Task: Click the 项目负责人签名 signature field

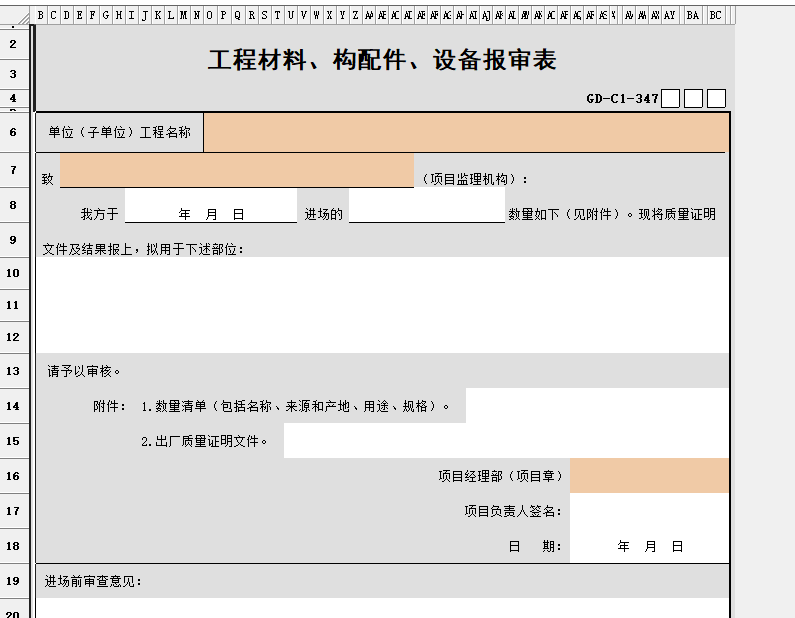Action: point(649,511)
